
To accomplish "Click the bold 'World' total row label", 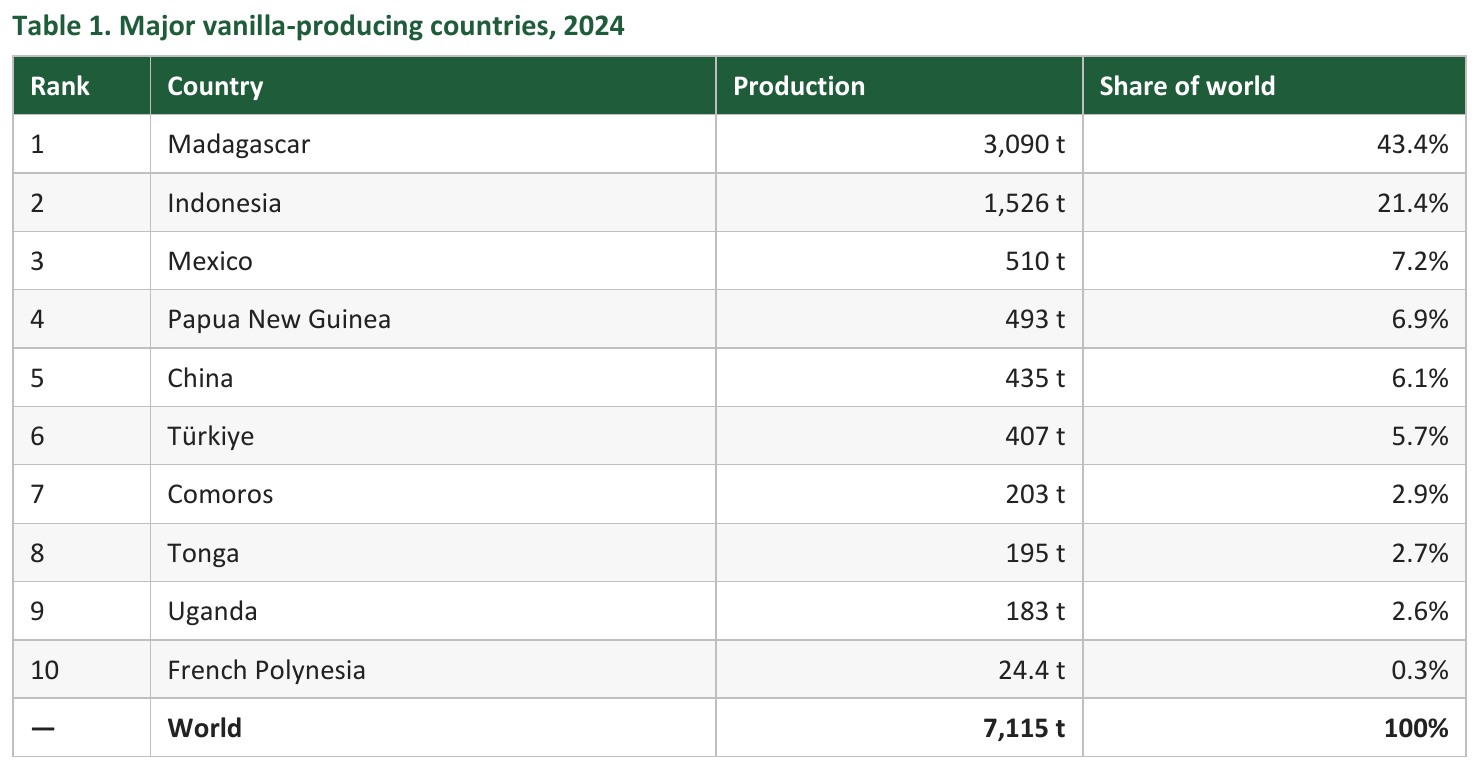I will [x=204, y=727].
